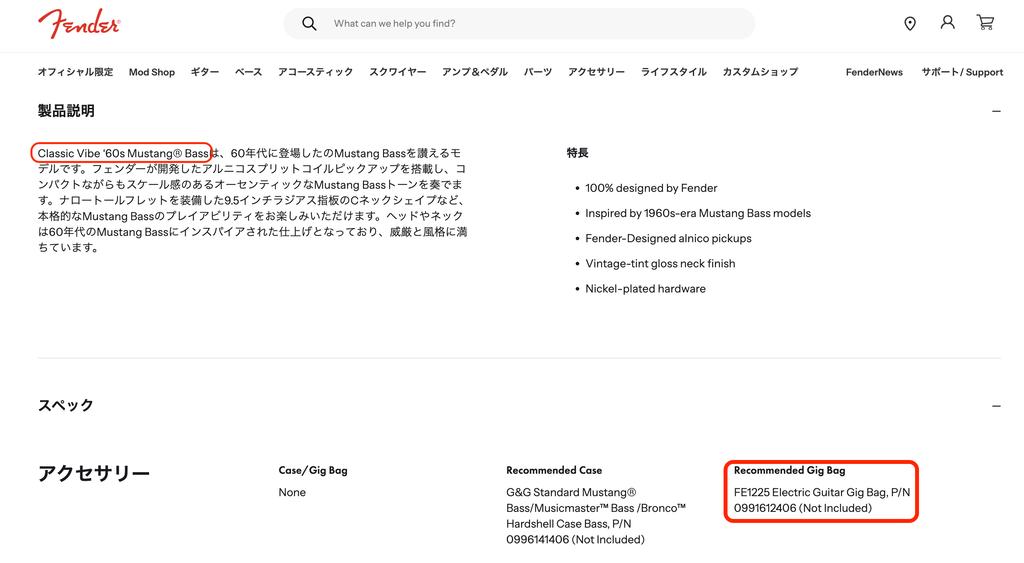This screenshot has width=1024, height=563.
Task: Click the Fender logo
Action: [x=78, y=23]
